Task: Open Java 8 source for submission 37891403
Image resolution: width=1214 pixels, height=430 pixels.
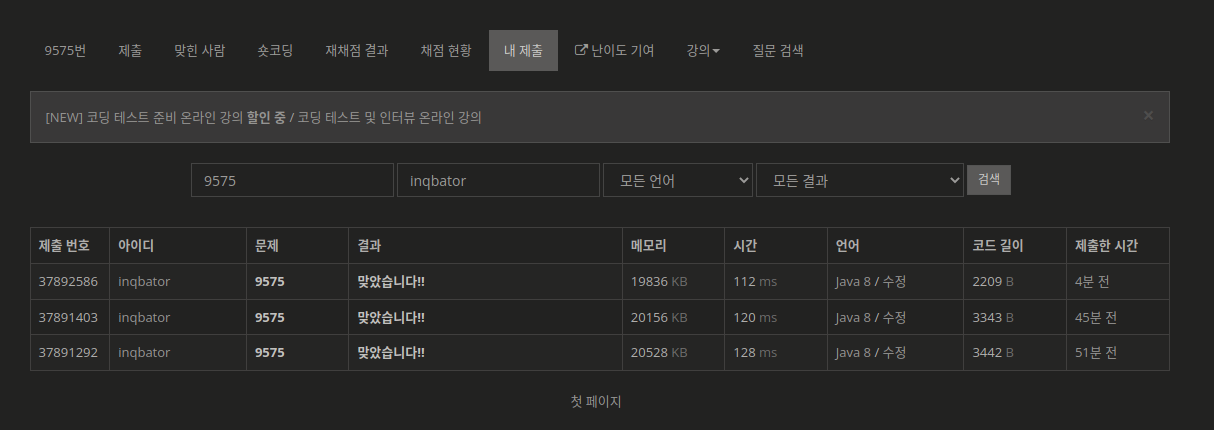Action: pyautogui.click(x=853, y=318)
